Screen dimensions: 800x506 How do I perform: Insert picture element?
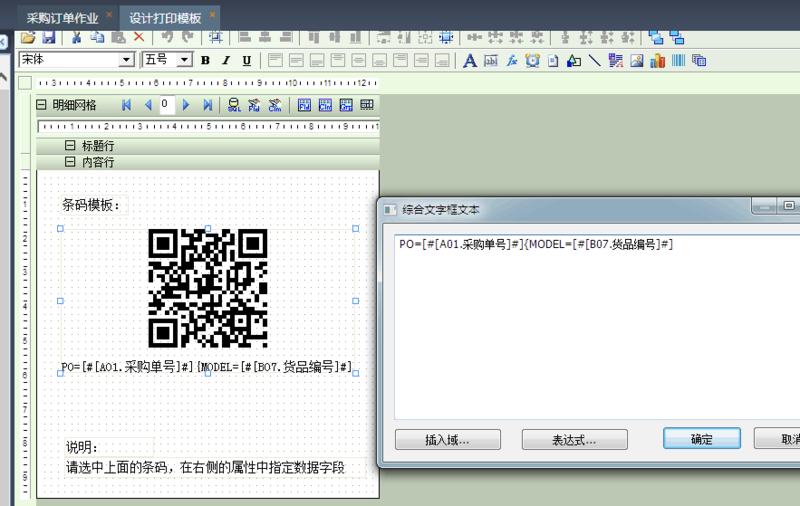click(637, 61)
